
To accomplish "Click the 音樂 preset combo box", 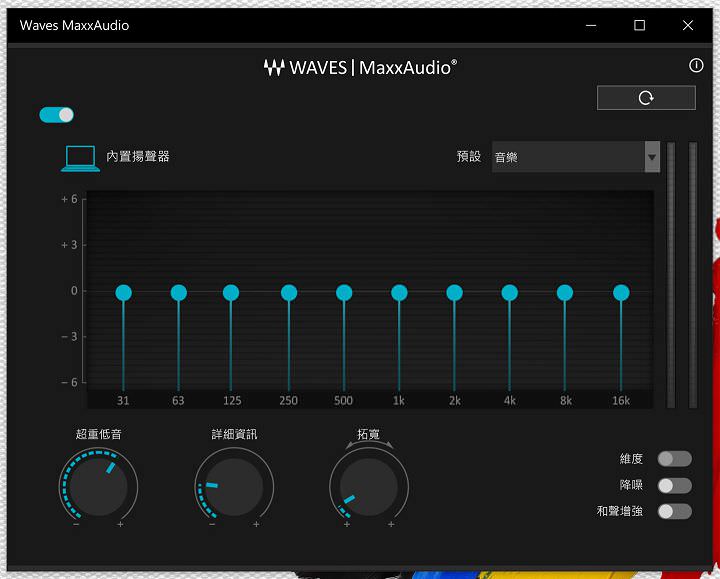I will [x=567, y=157].
